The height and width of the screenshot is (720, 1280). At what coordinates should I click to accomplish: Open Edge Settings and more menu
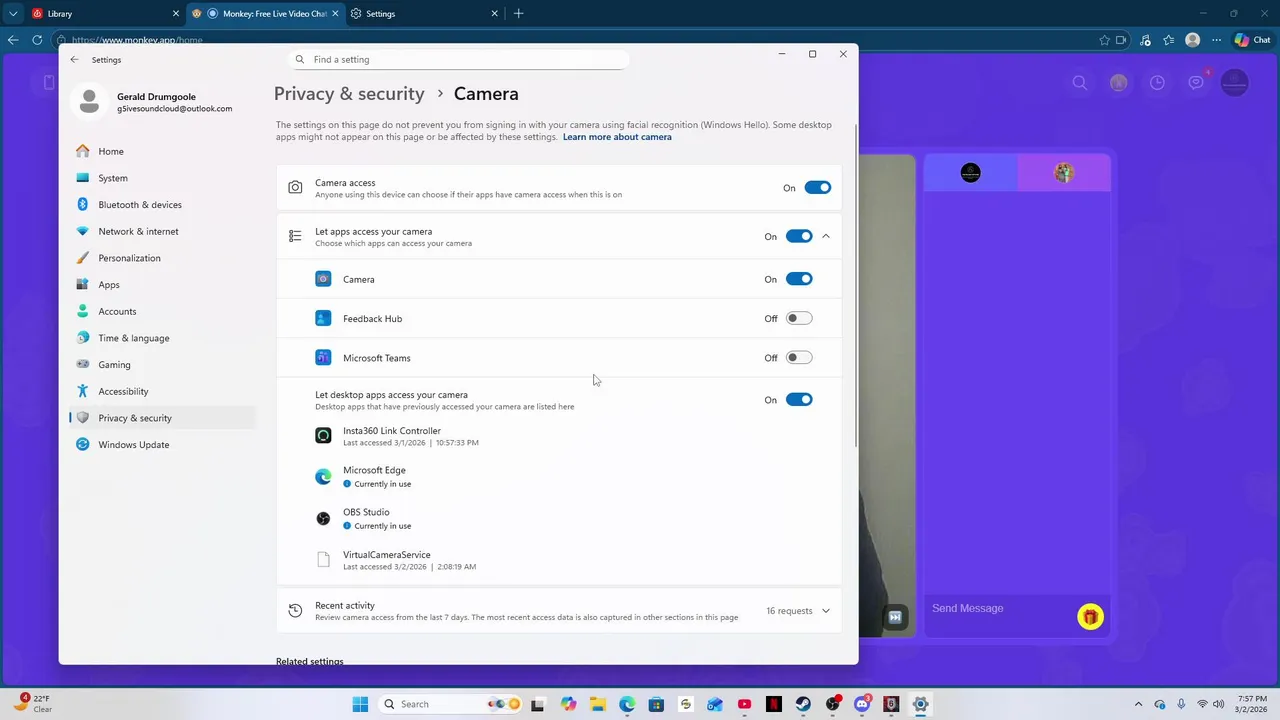coord(1216,40)
